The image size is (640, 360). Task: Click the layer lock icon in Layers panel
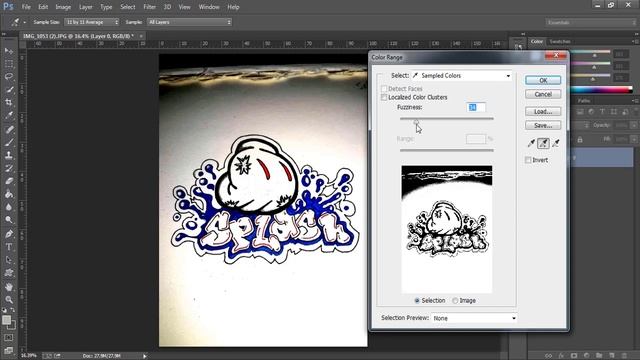point(580,140)
